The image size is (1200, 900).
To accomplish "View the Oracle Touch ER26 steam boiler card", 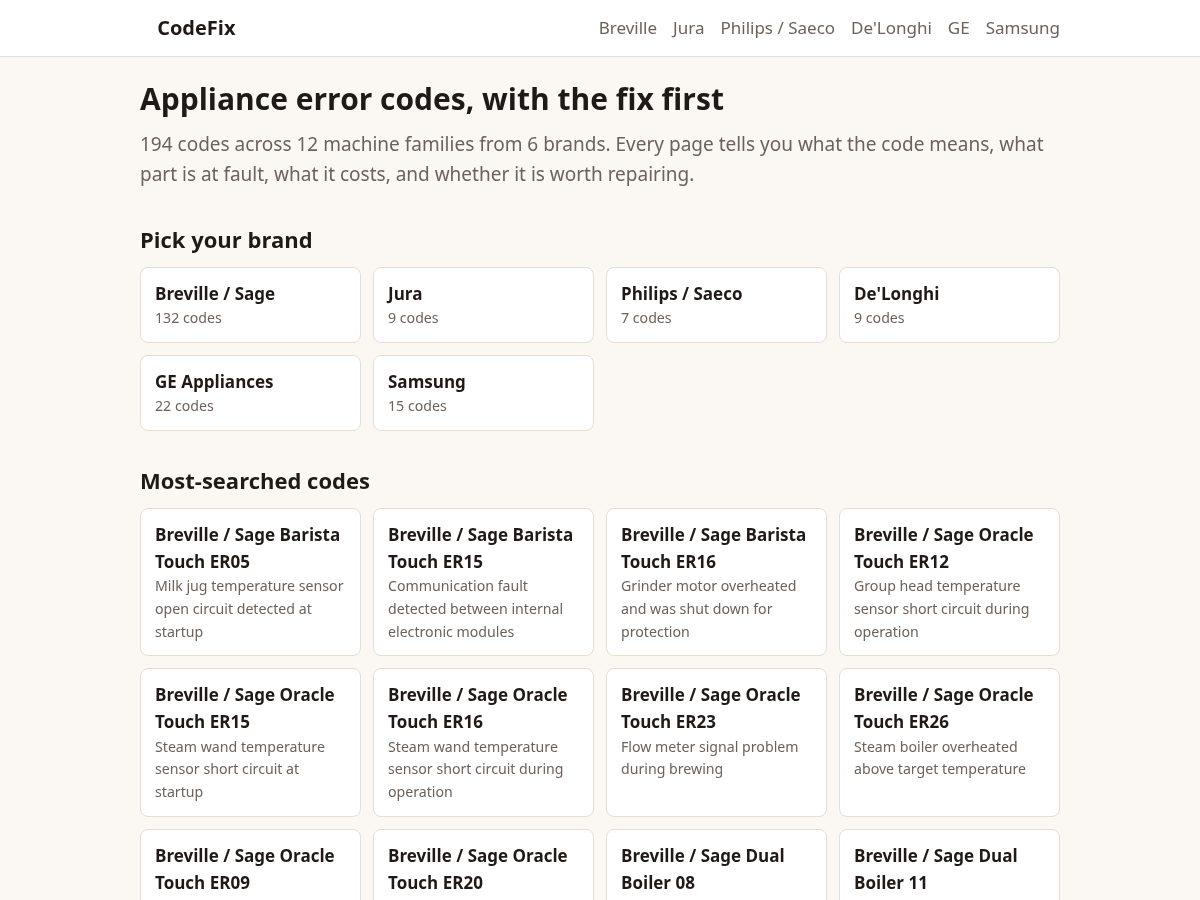I will (949, 742).
